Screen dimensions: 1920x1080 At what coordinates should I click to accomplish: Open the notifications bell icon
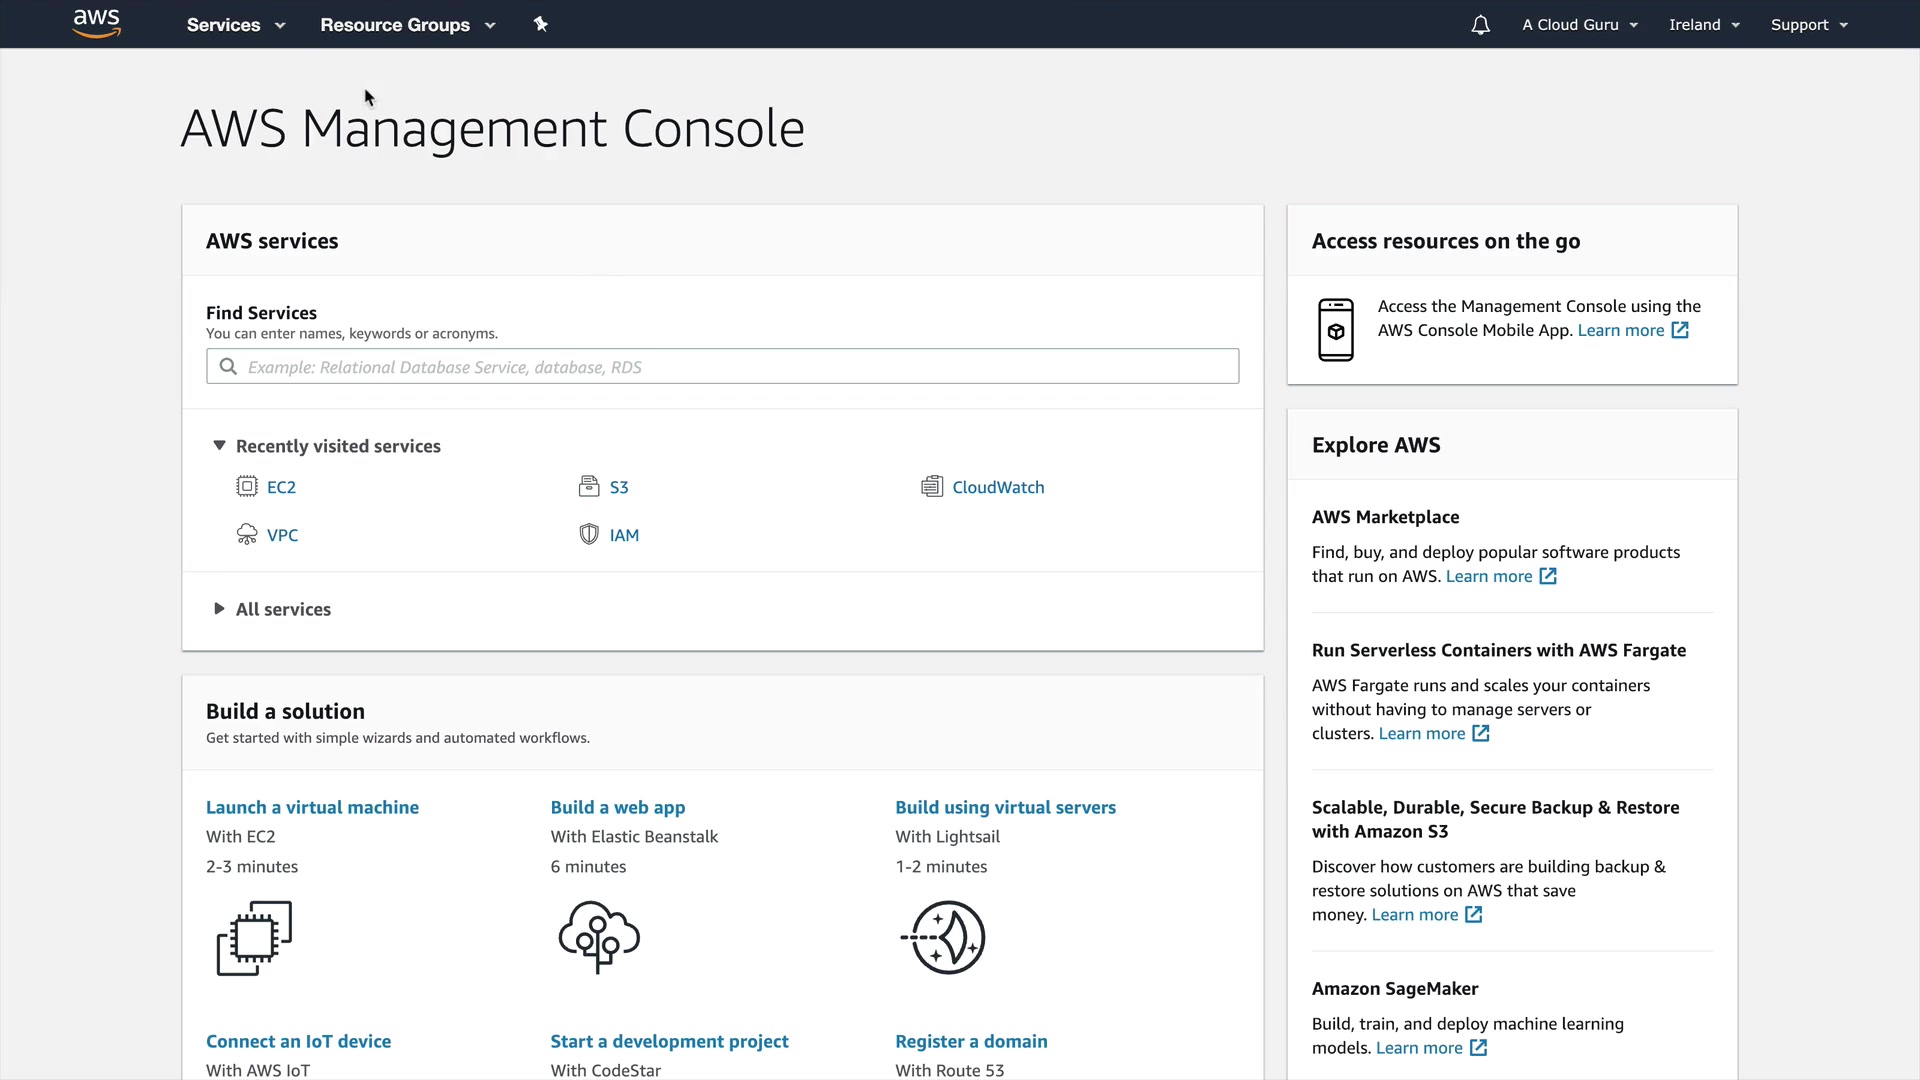pos(1480,25)
